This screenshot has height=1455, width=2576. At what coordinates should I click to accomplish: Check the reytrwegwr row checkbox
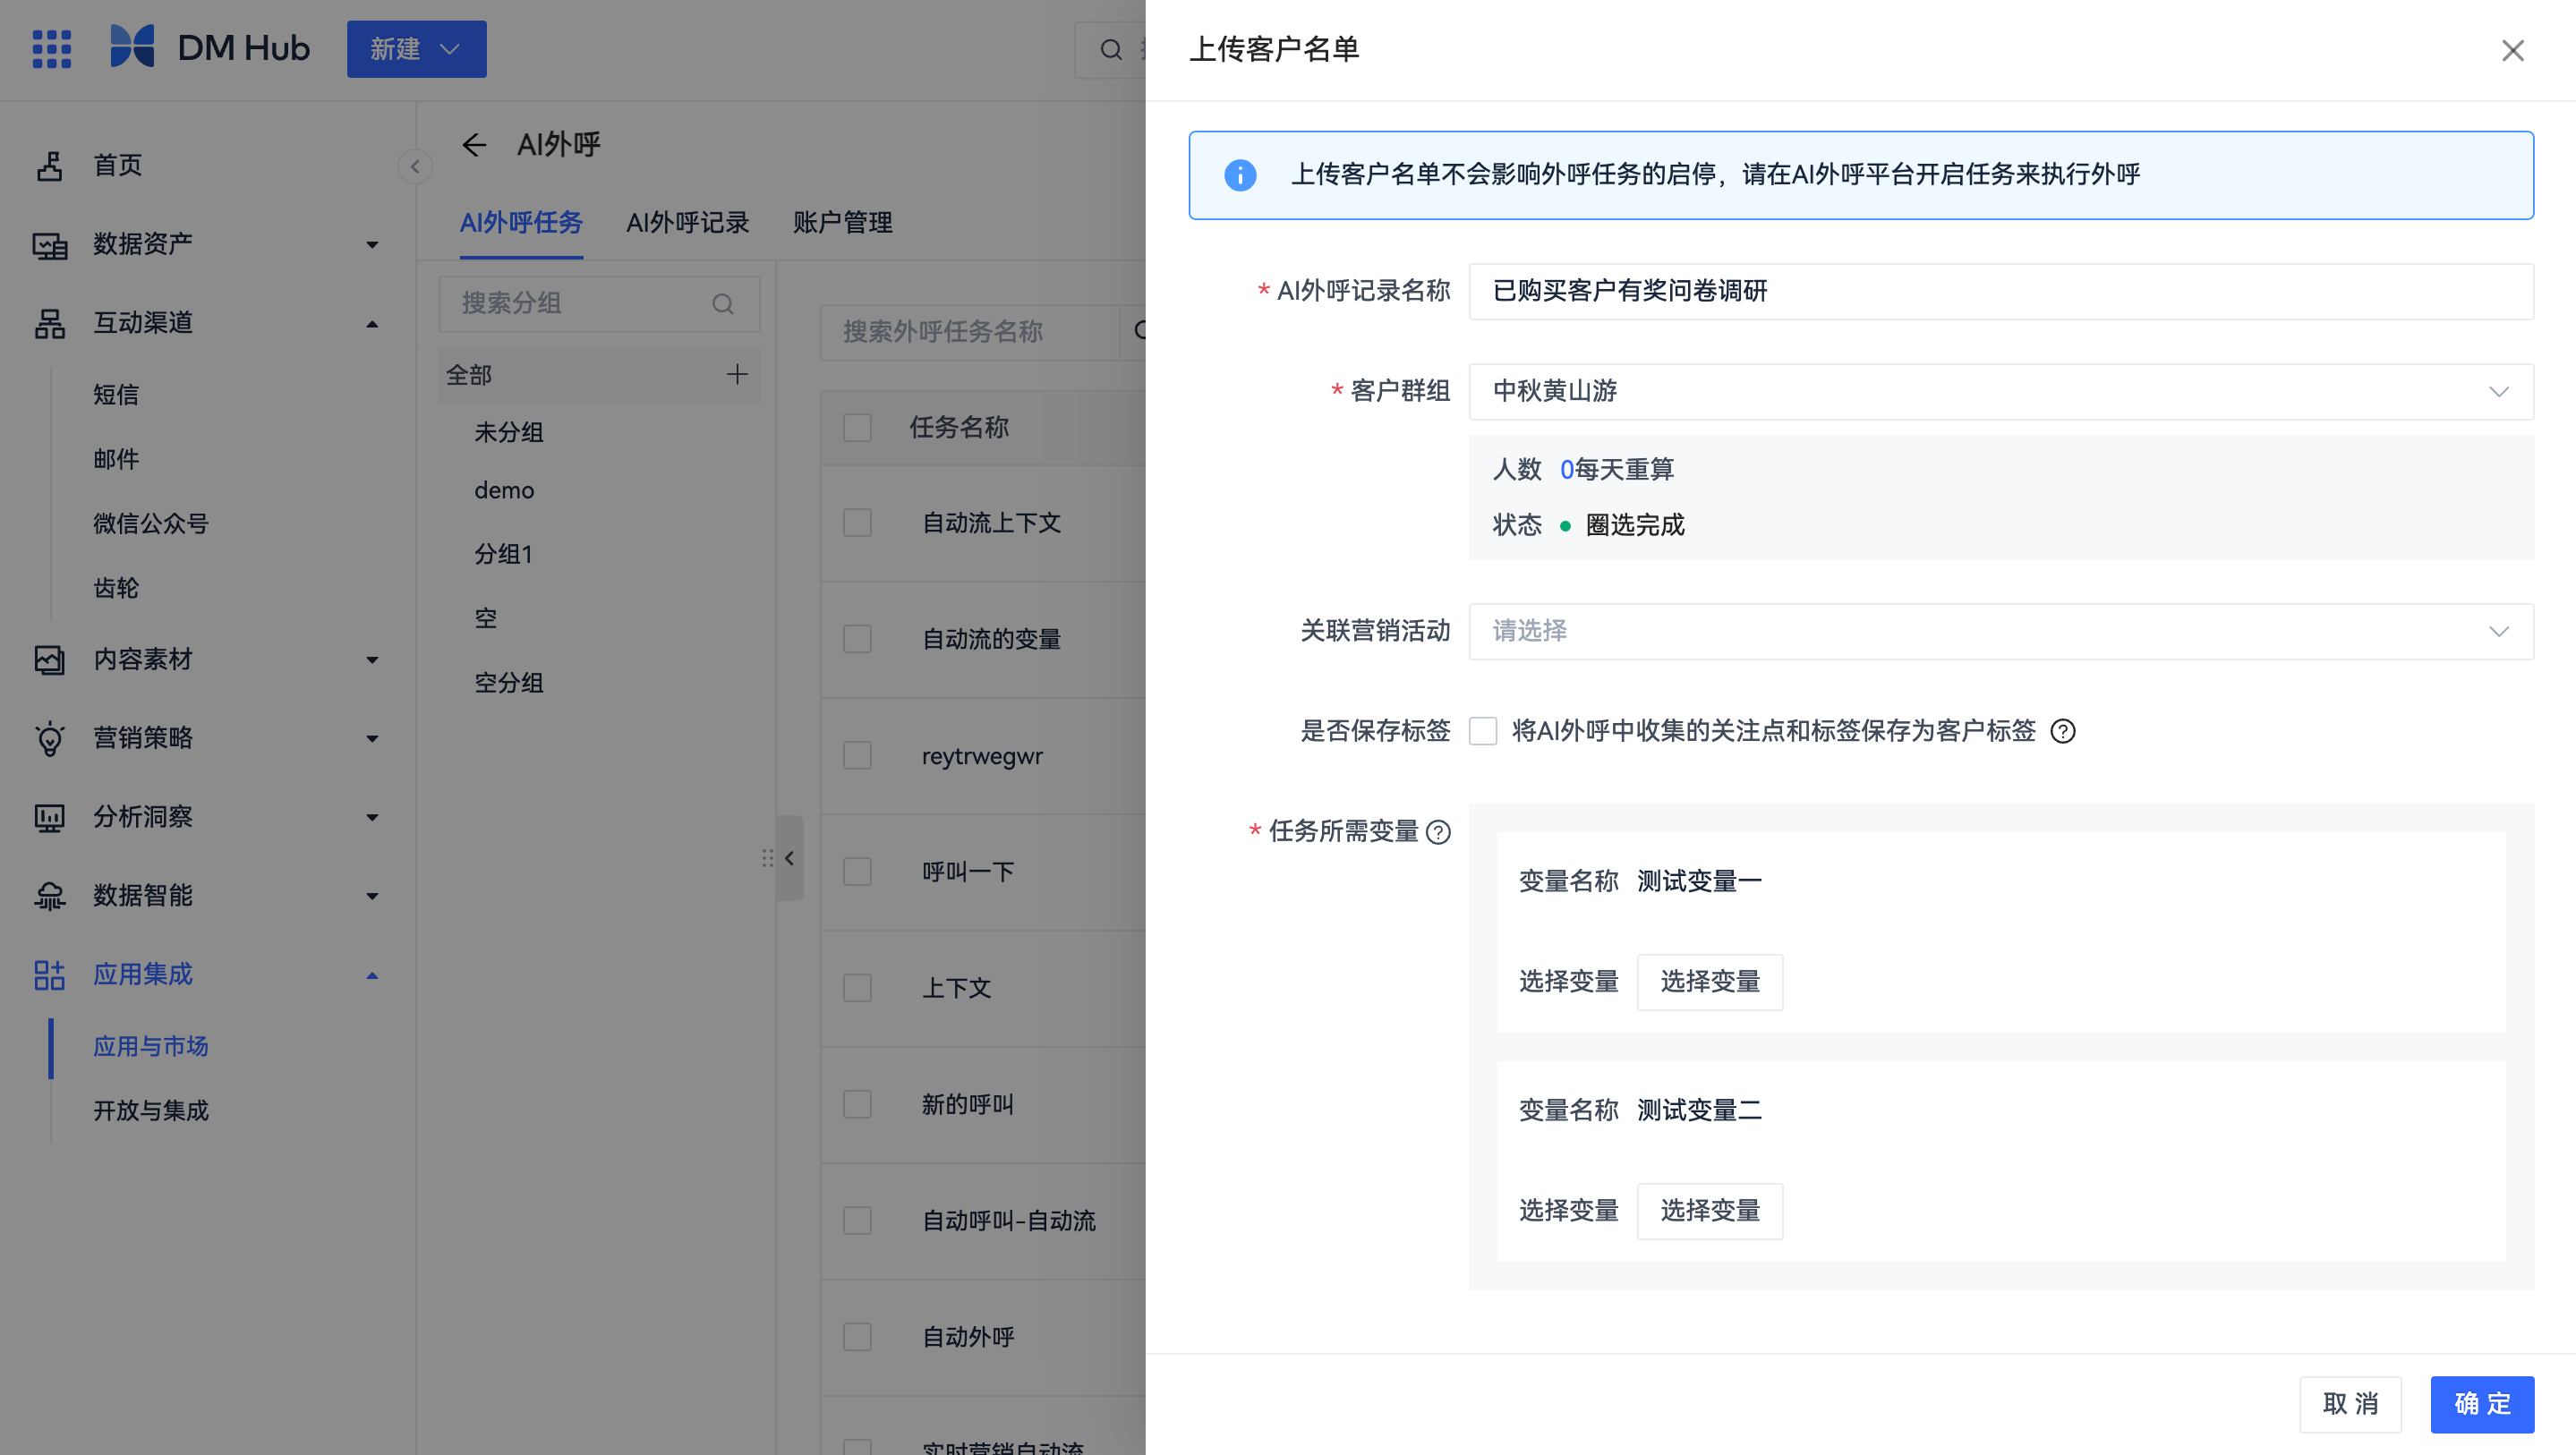857,755
